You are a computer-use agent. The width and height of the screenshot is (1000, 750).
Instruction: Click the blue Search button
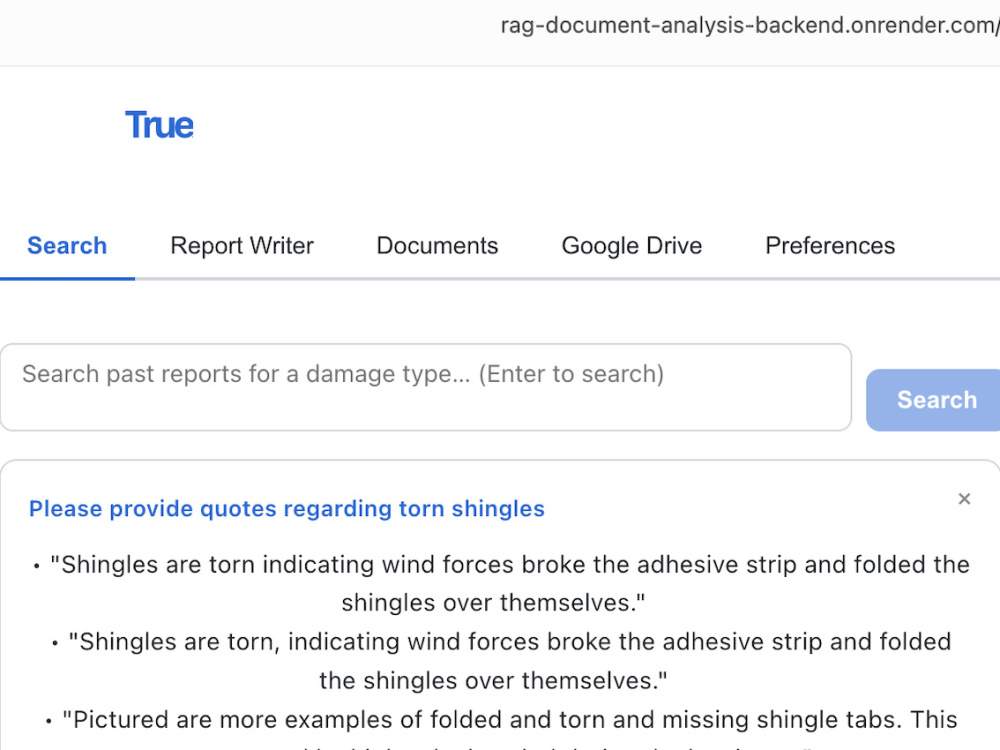935,400
